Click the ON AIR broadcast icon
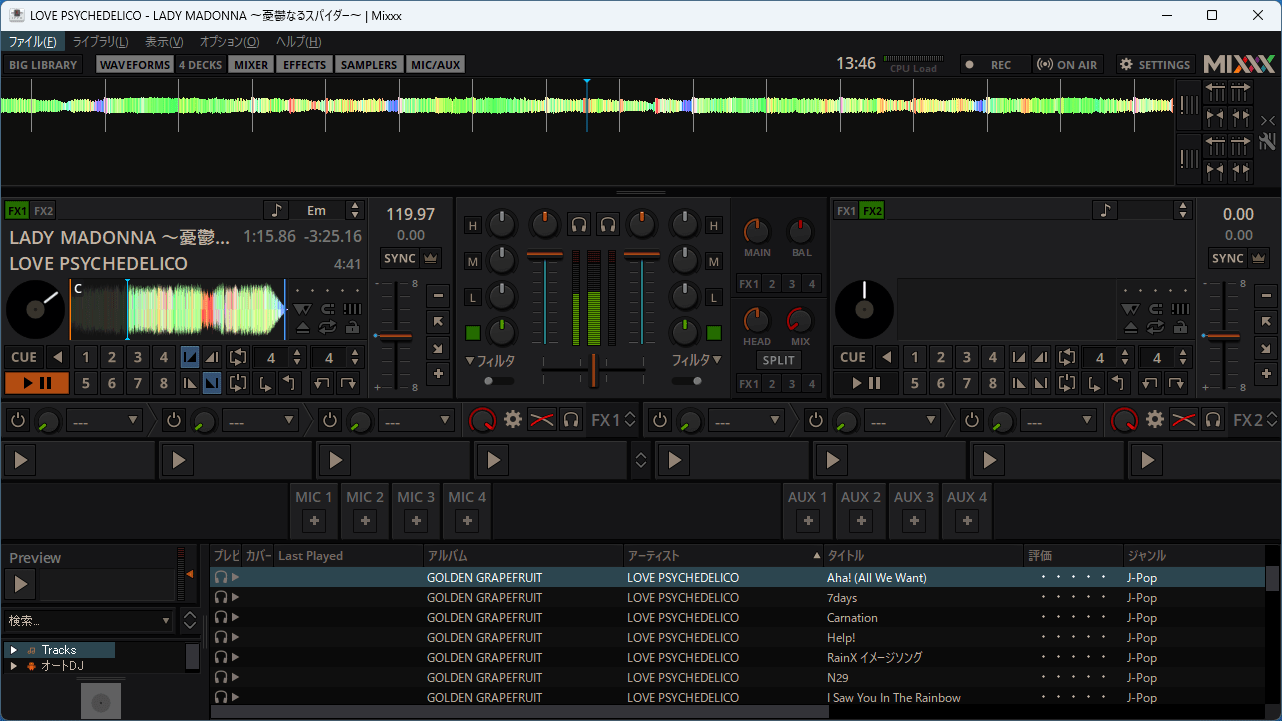 click(1066, 64)
